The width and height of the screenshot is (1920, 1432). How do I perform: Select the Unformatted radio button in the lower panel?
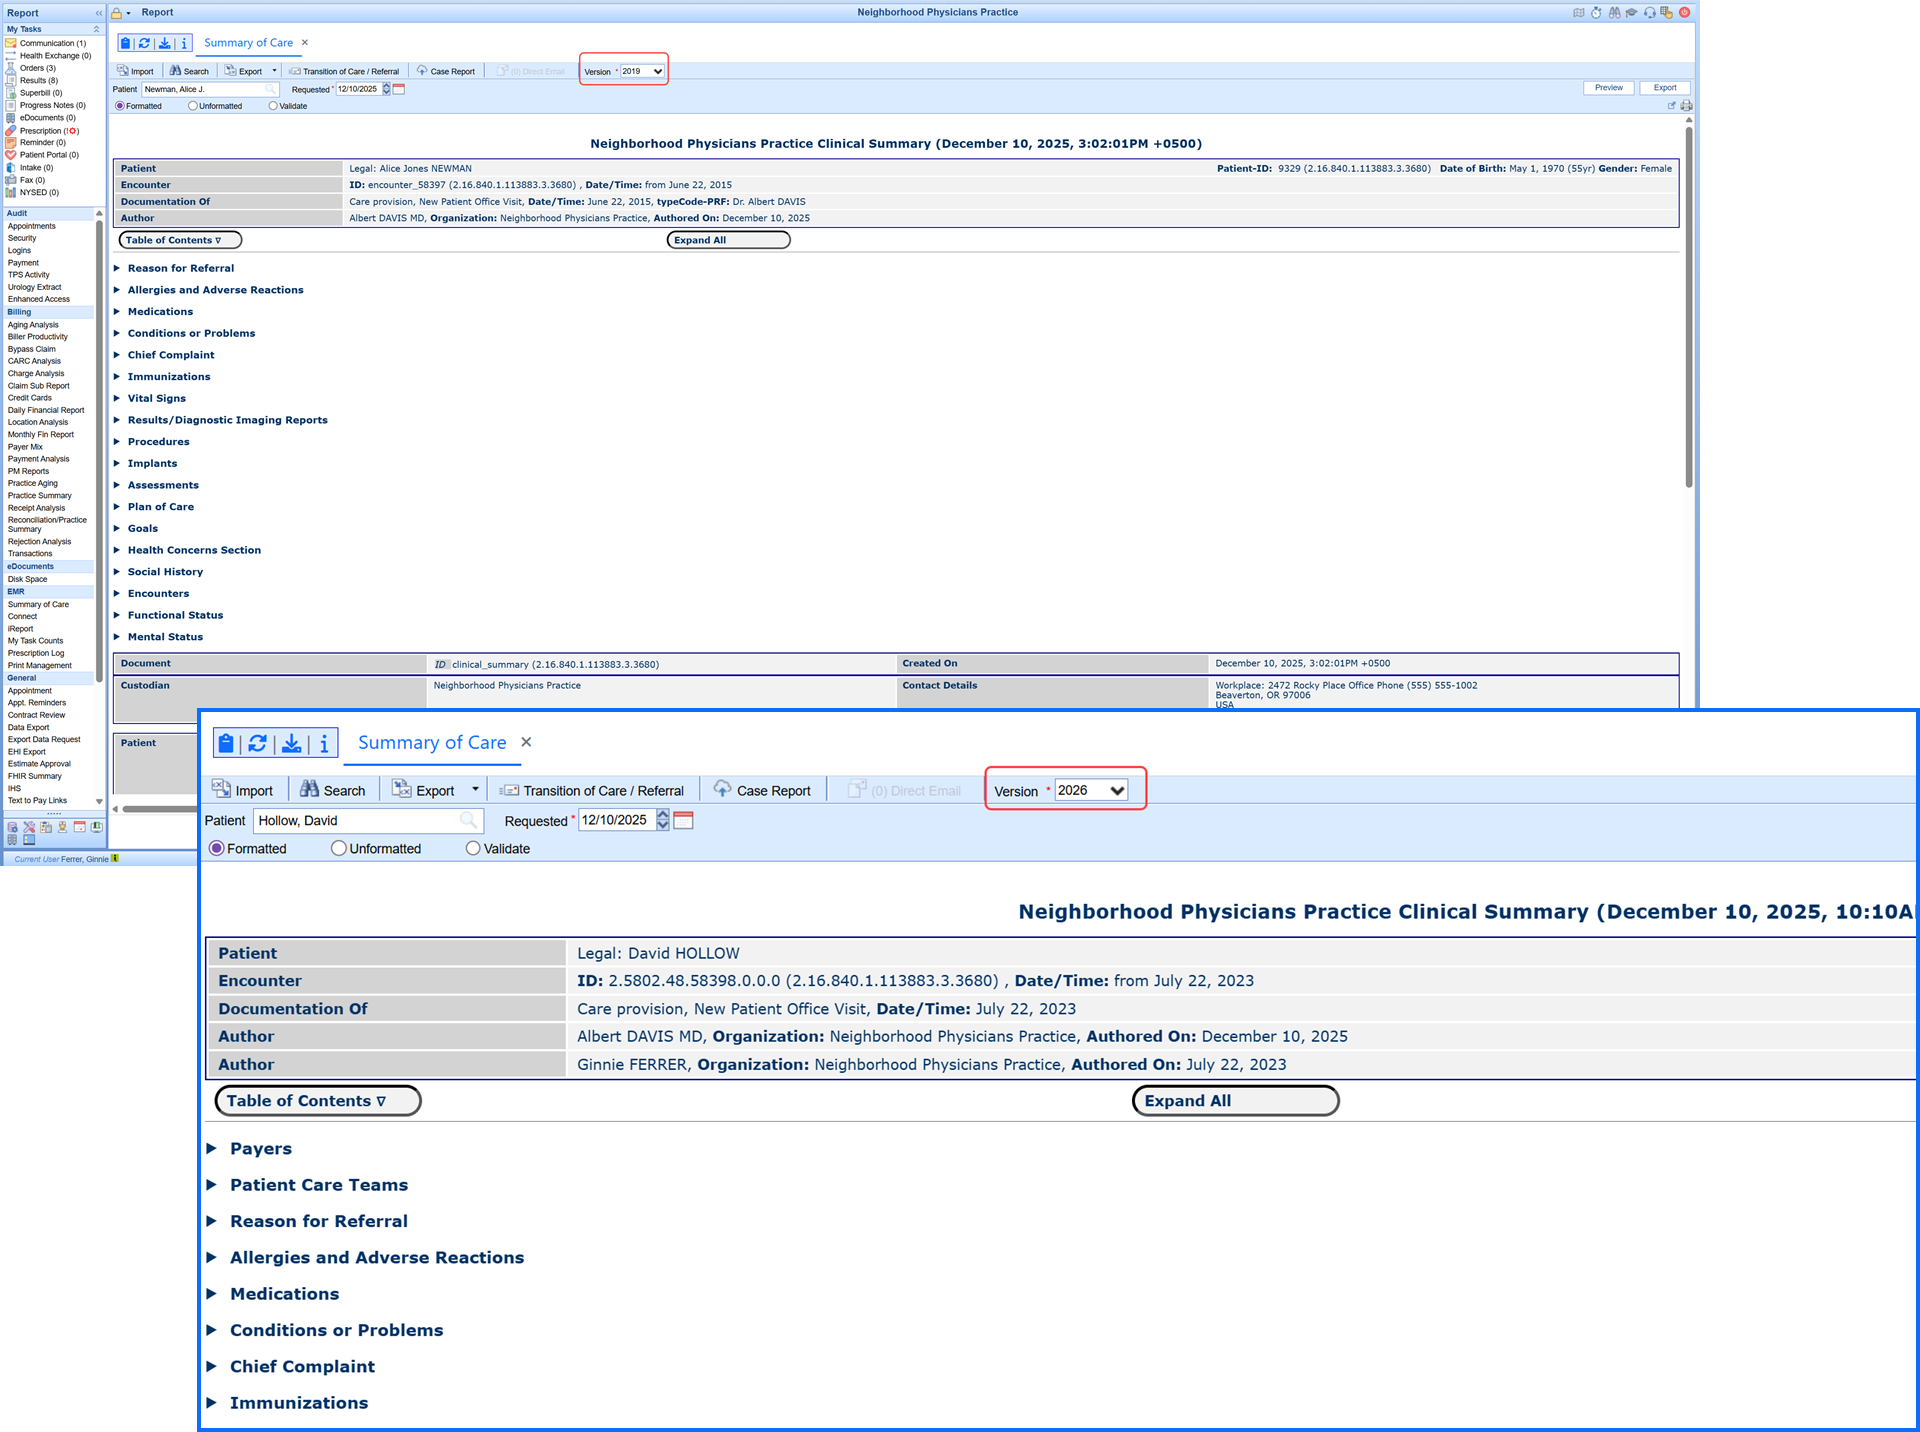point(339,848)
